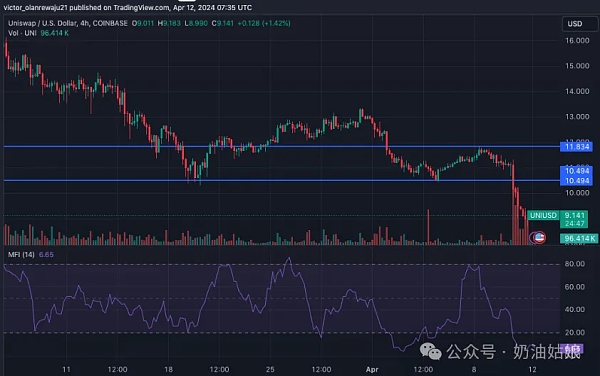Click the Apr date on time axis
This screenshot has height=376, width=600.
[x=372, y=369]
